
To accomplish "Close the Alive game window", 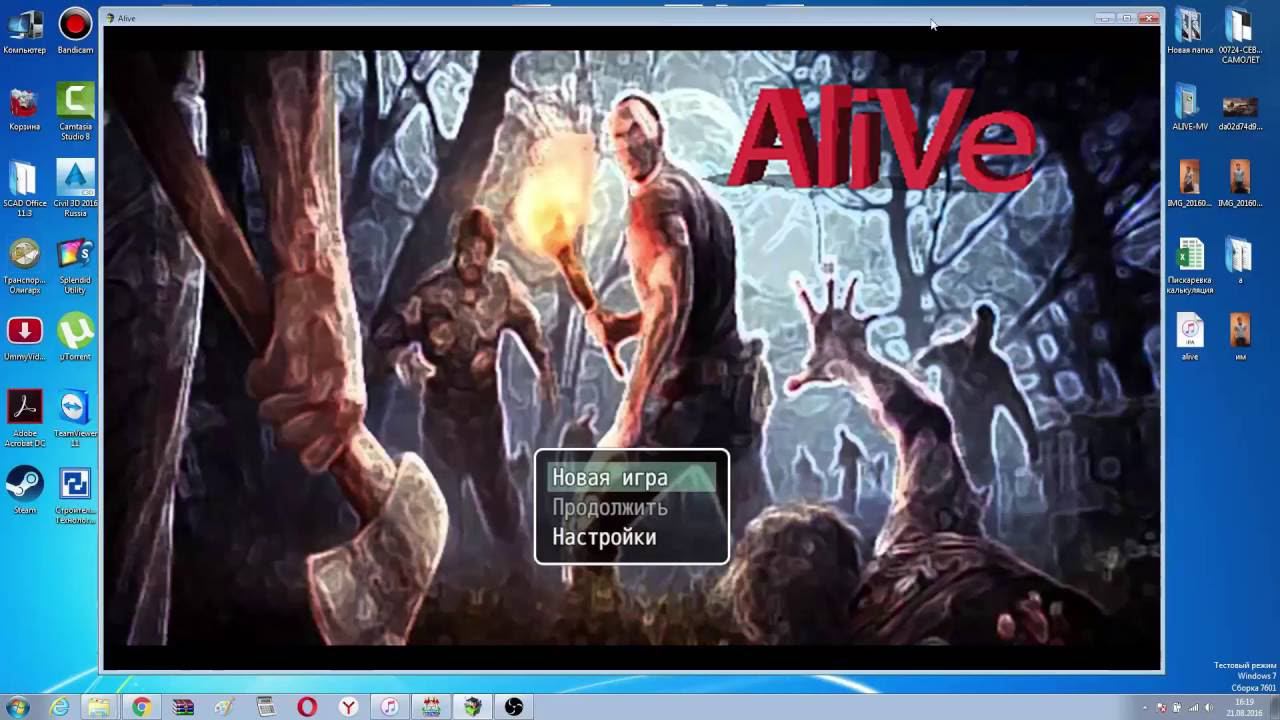I will (x=1148, y=18).
